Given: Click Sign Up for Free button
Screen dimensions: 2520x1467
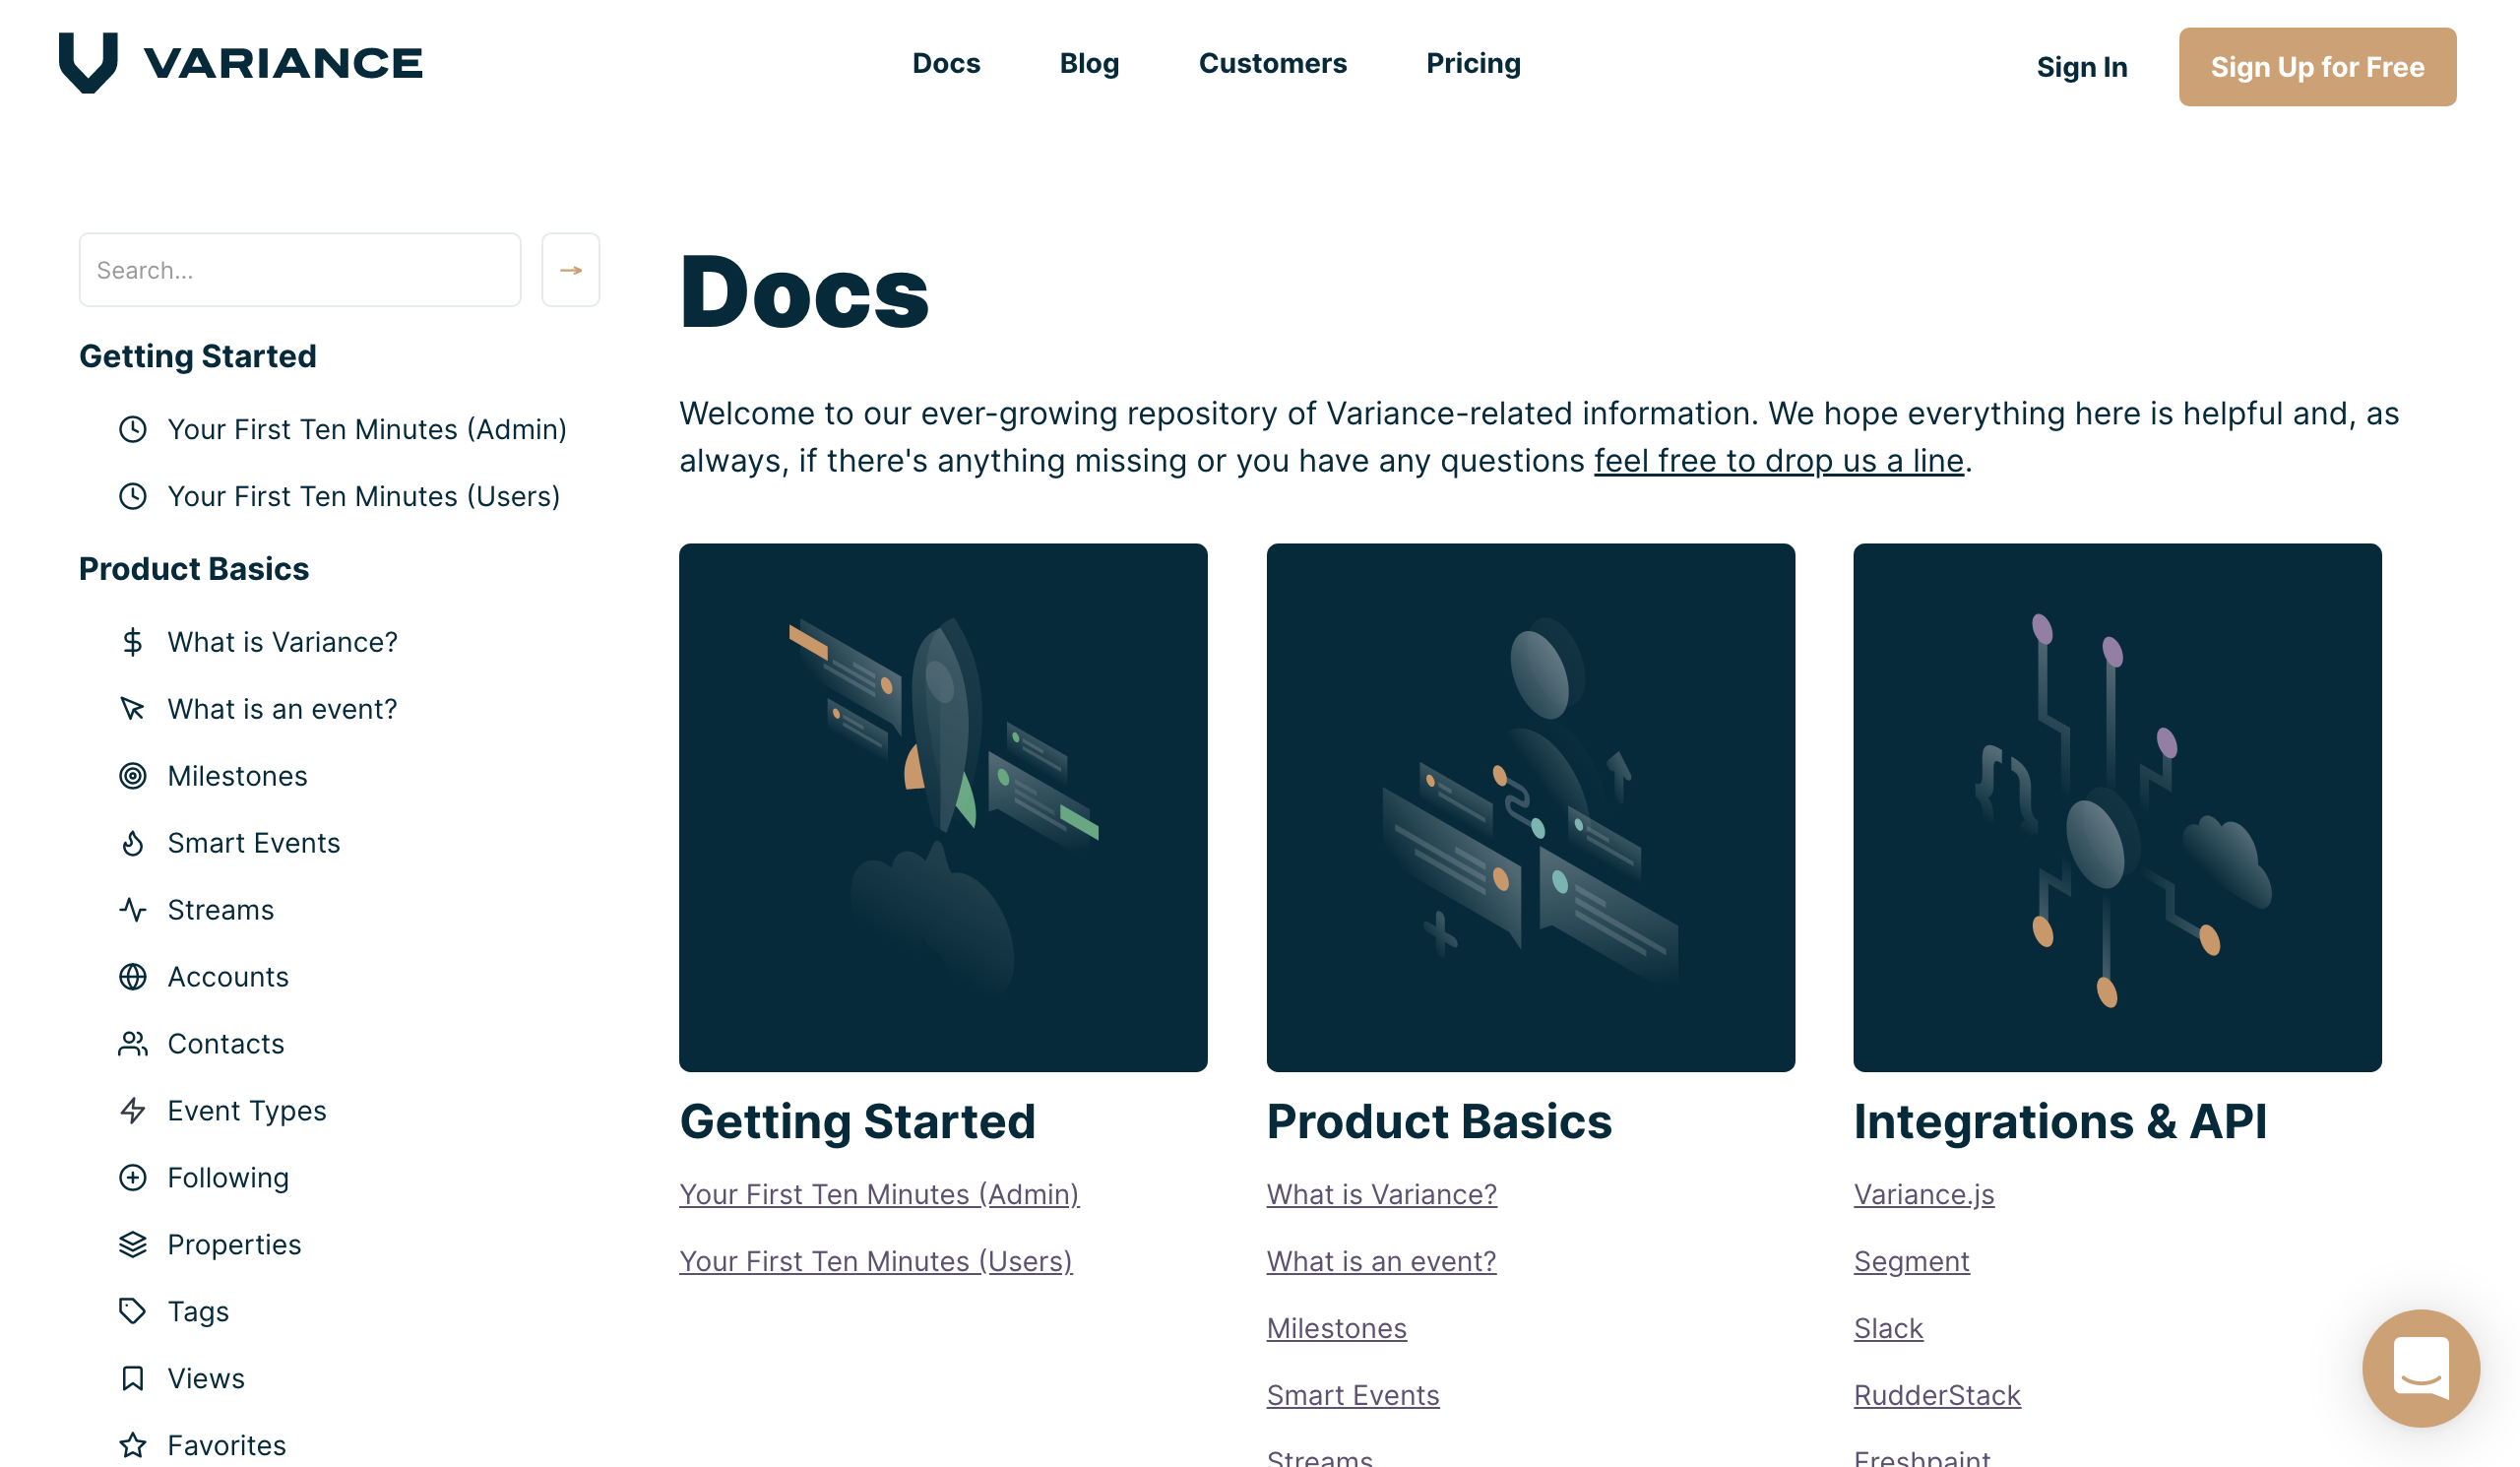Looking at the screenshot, I should pos(2317,67).
